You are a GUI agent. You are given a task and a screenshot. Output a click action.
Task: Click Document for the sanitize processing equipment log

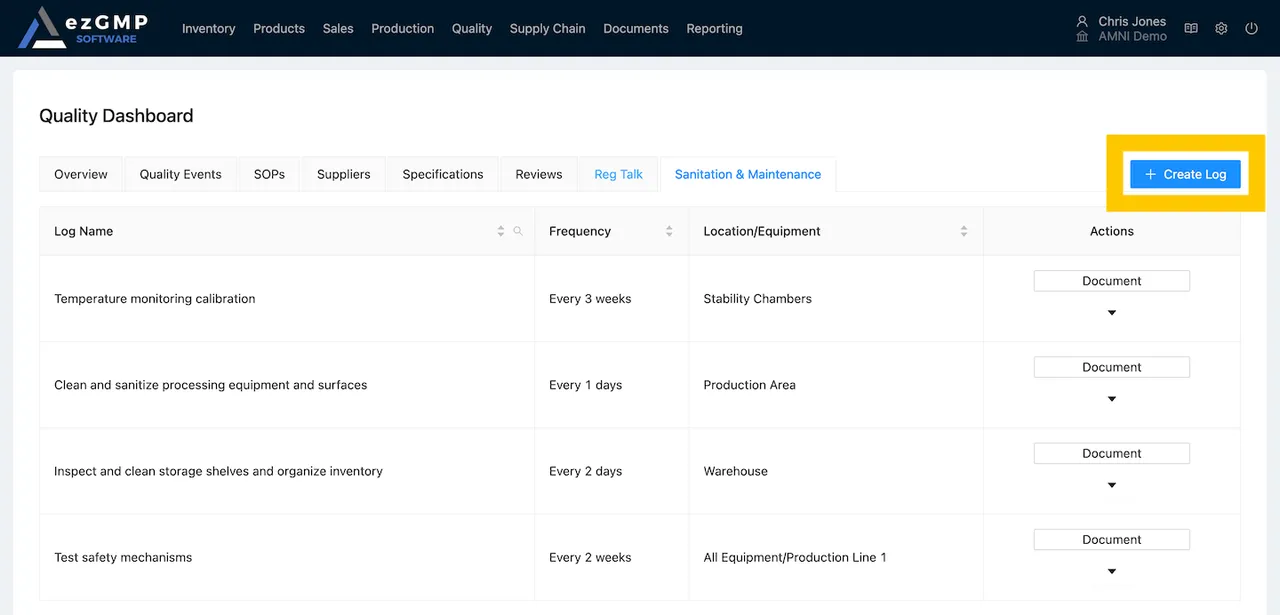coord(1111,367)
